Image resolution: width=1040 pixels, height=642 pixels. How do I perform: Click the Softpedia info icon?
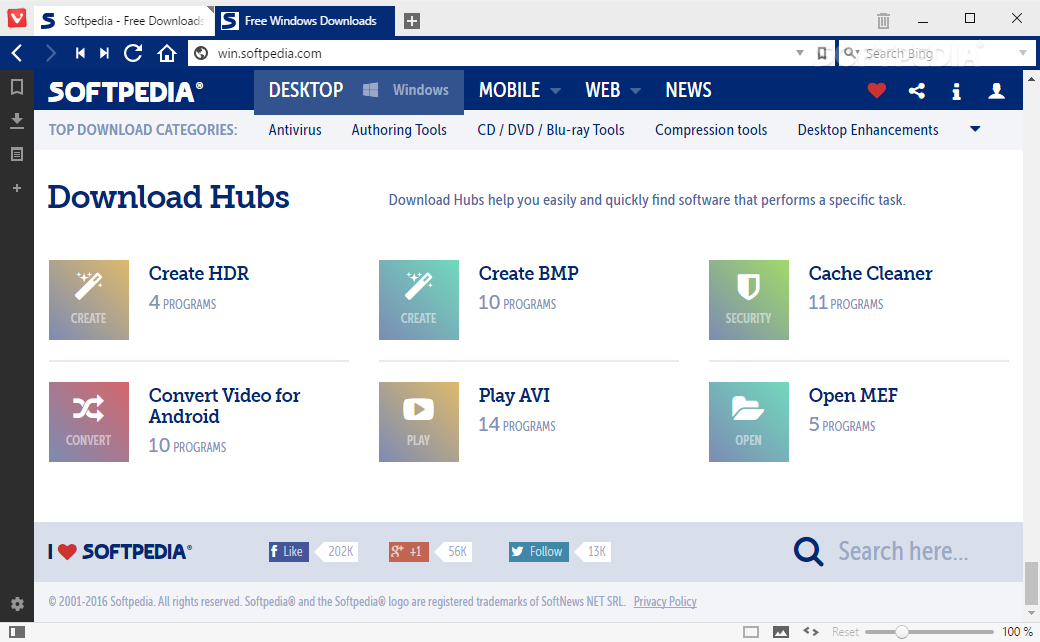pos(956,91)
